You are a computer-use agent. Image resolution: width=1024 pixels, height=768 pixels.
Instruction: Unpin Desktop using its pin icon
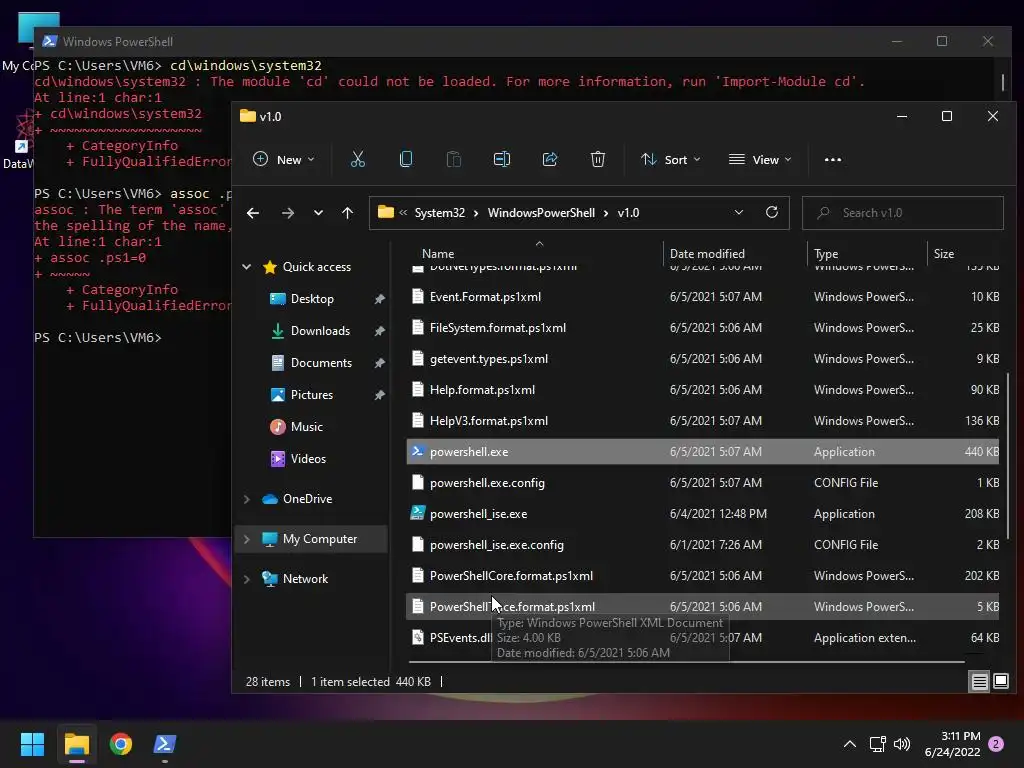tap(379, 299)
